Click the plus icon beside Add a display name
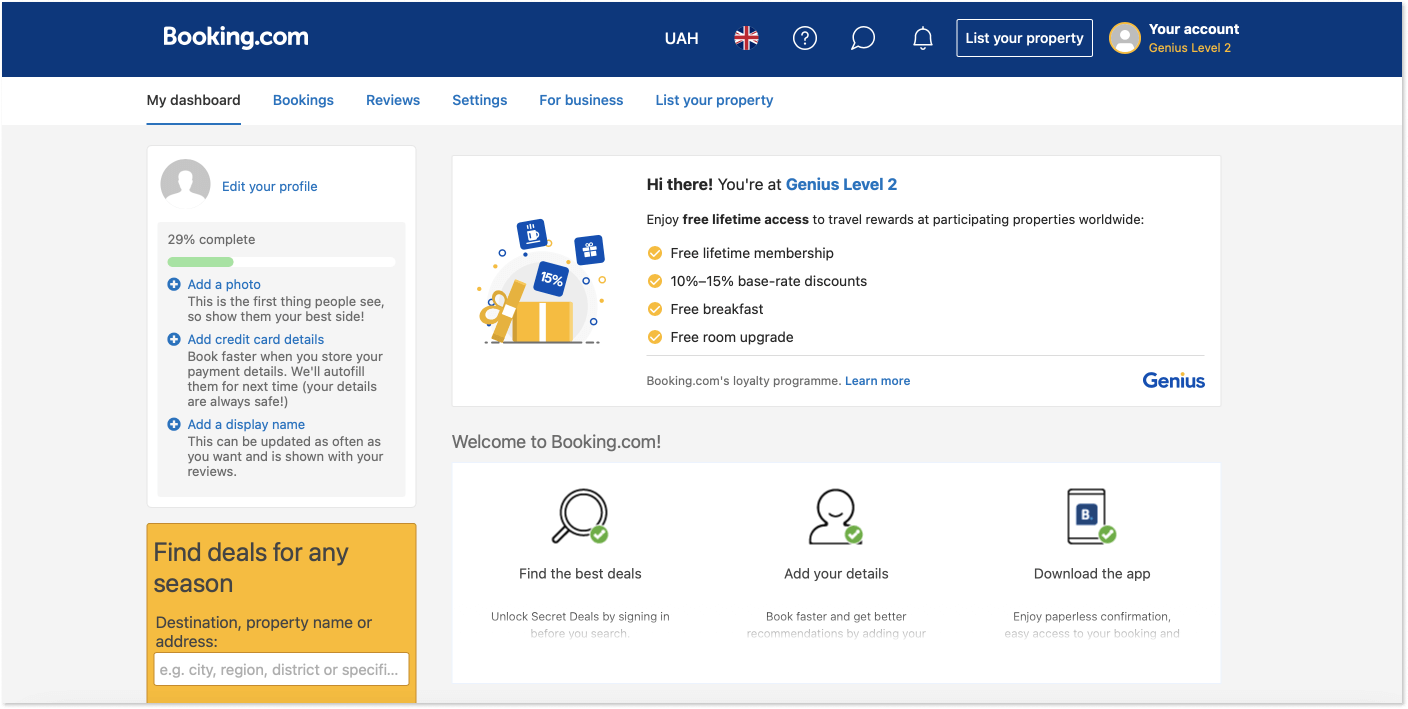This screenshot has width=1408, height=709. (x=174, y=425)
